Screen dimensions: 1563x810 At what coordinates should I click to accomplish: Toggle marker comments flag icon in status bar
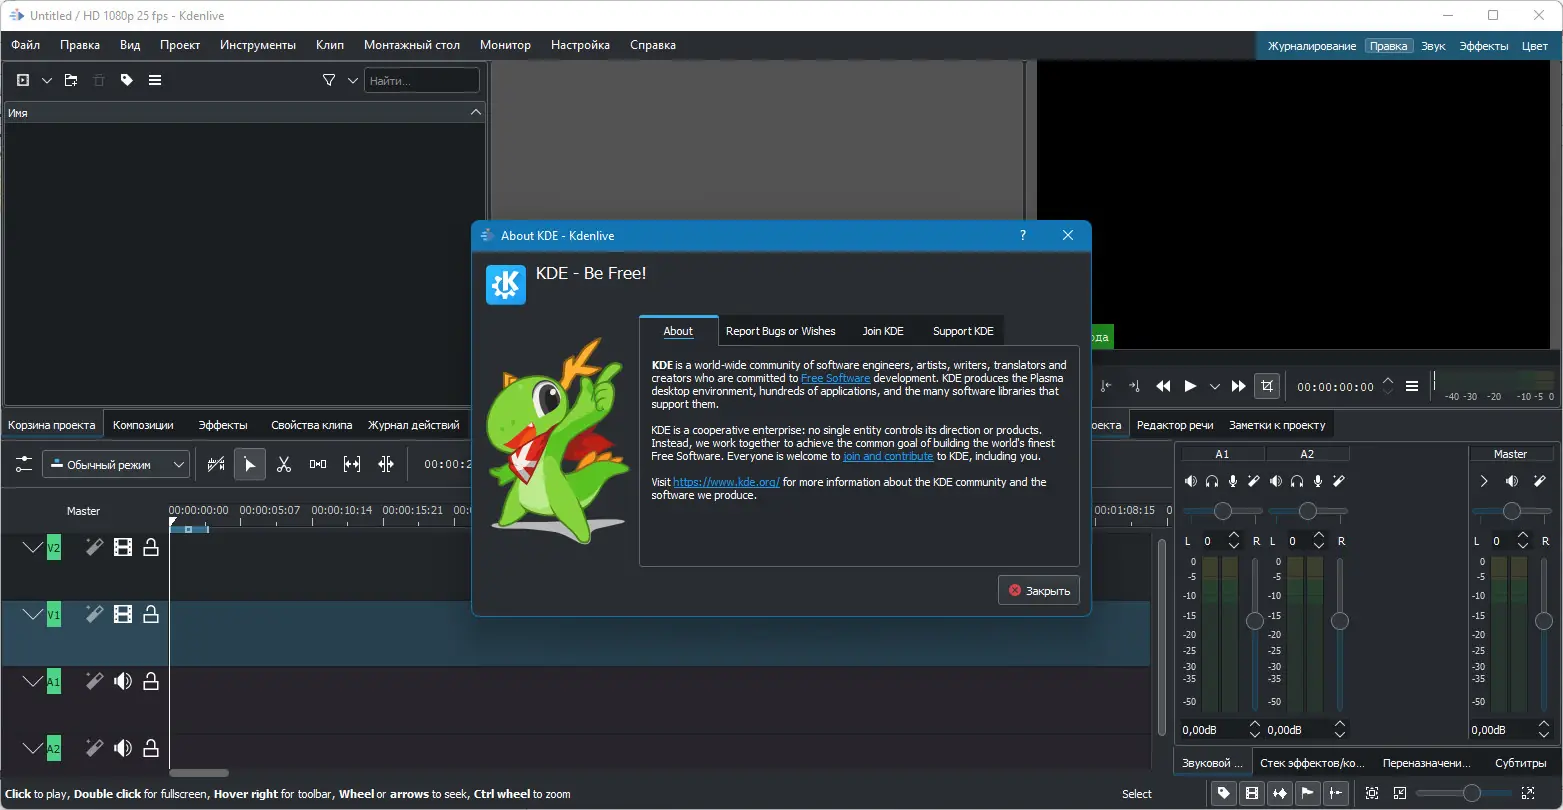click(x=1307, y=793)
